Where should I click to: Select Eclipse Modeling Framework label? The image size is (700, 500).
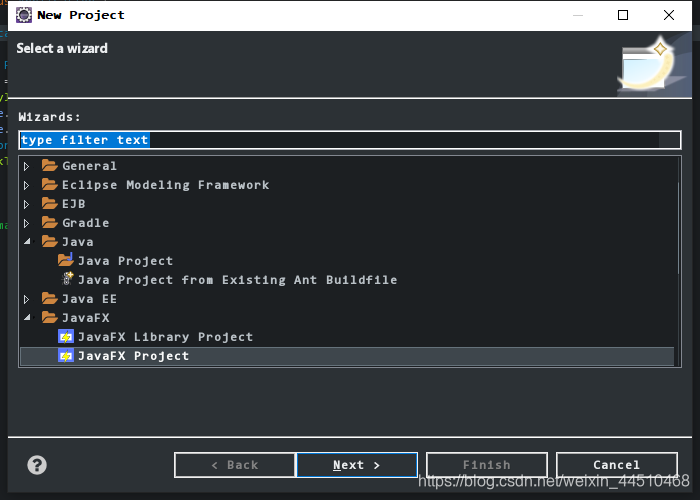(x=166, y=185)
